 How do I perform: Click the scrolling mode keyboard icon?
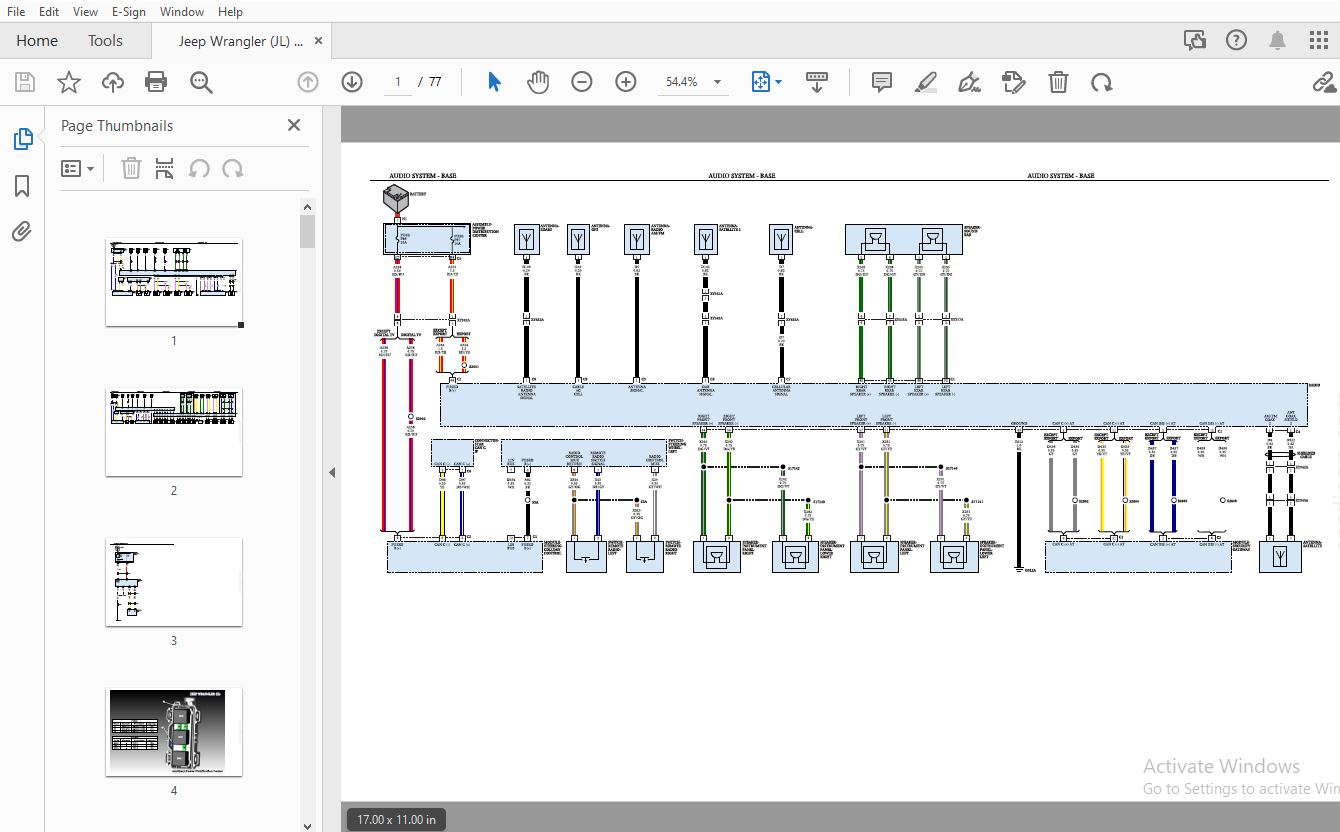[817, 82]
